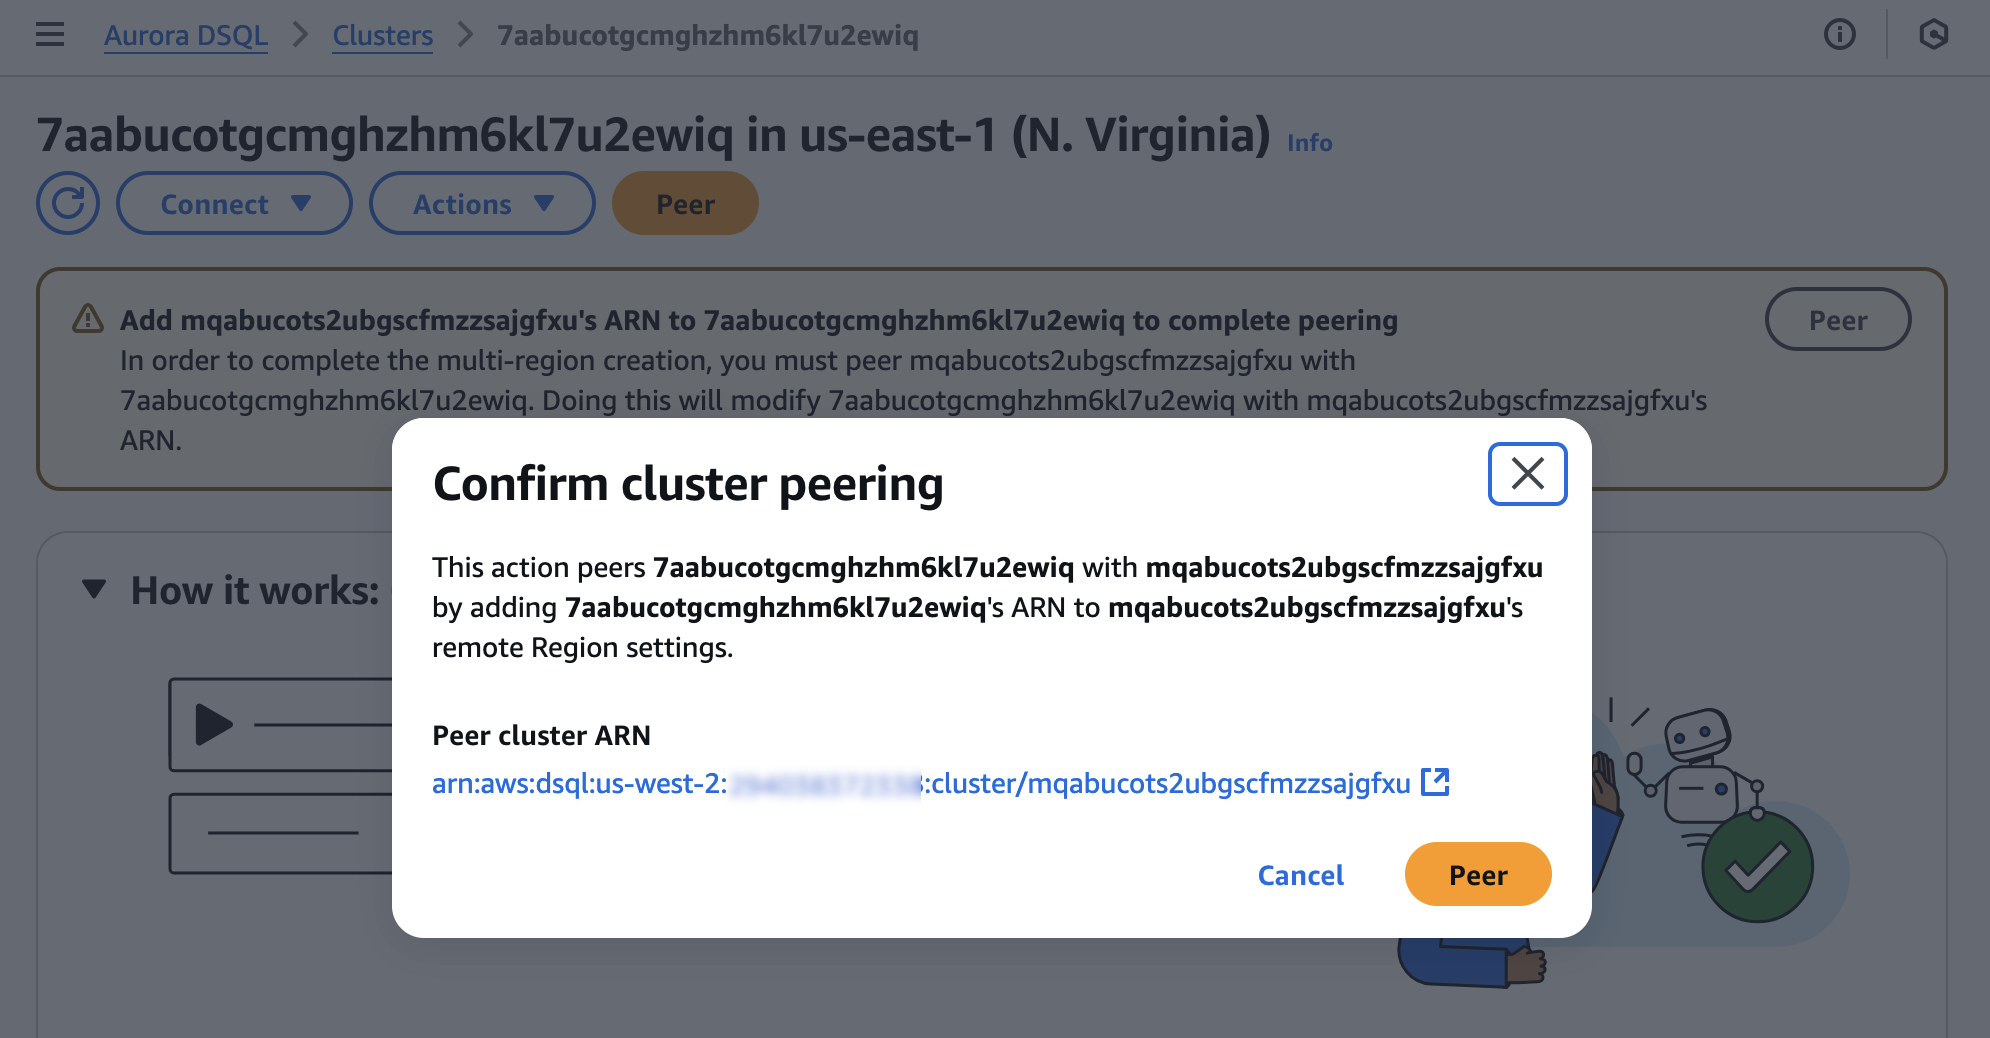Viewport: 1990px width, 1038px height.
Task: Collapse the How it works section
Action: pos(94,590)
